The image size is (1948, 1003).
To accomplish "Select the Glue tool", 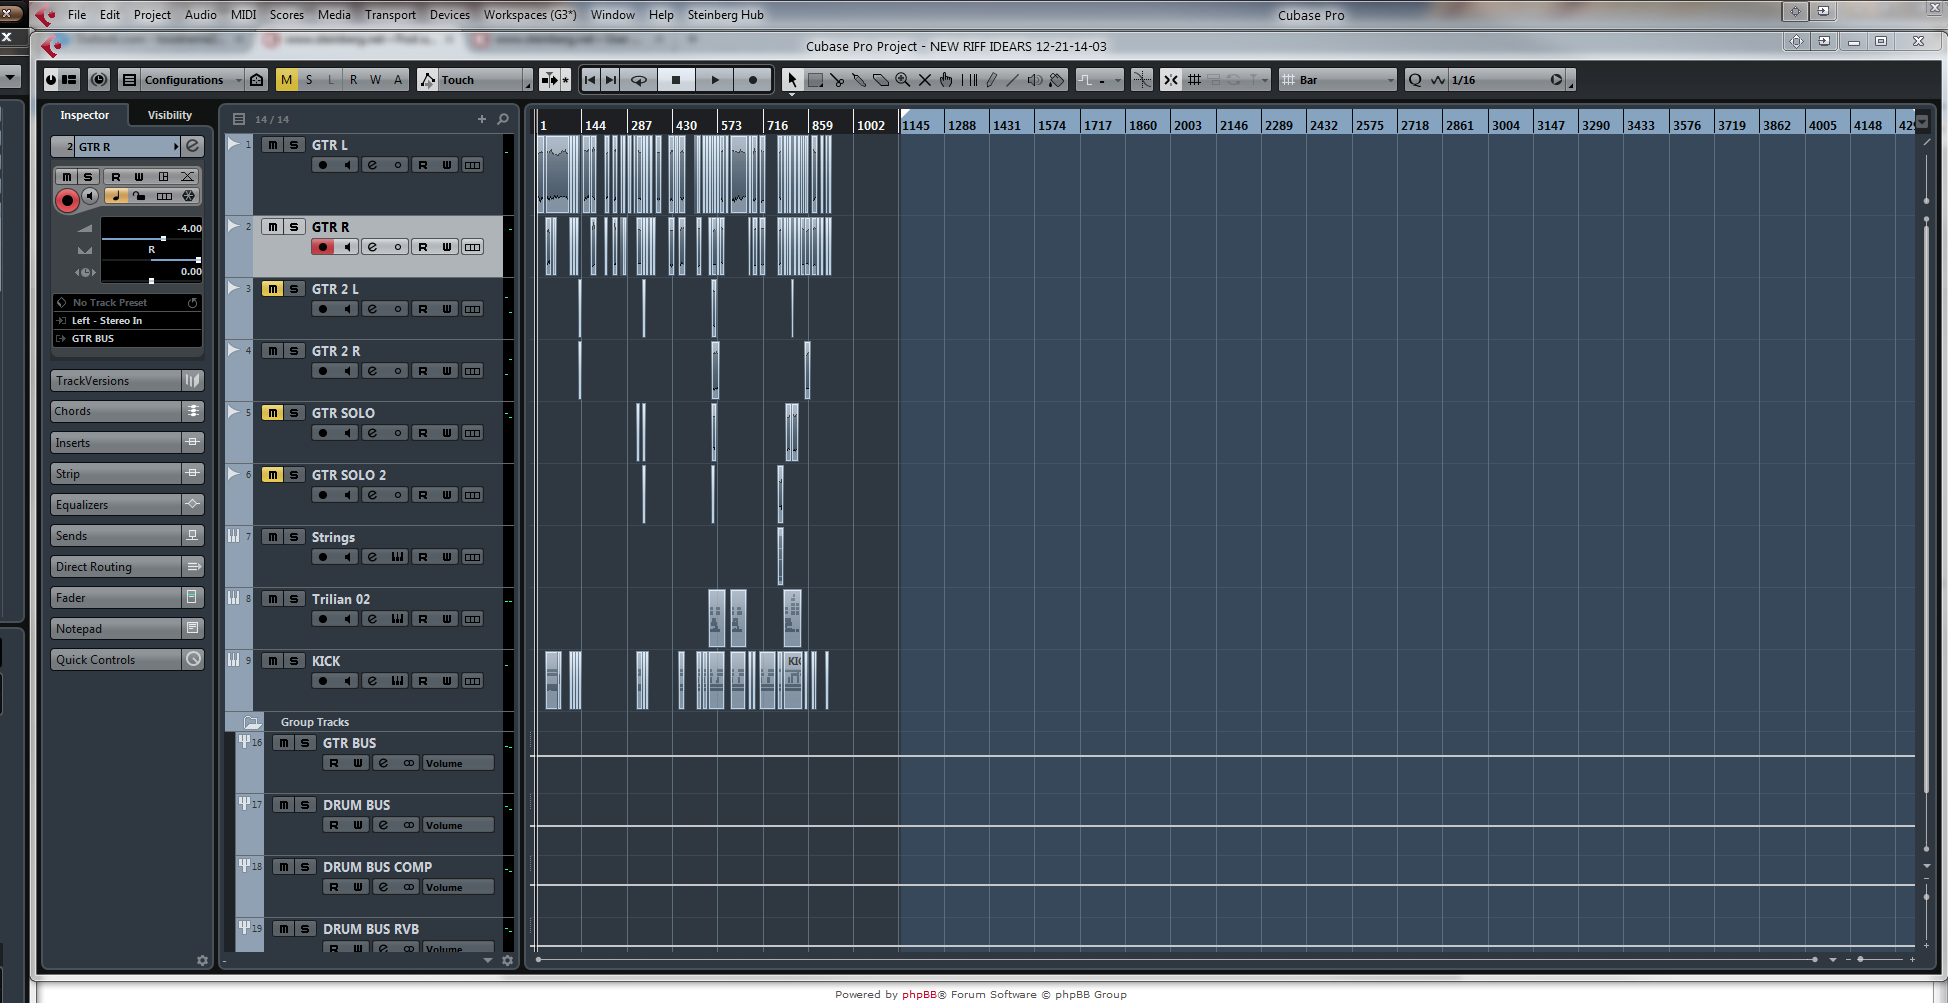I will point(859,80).
